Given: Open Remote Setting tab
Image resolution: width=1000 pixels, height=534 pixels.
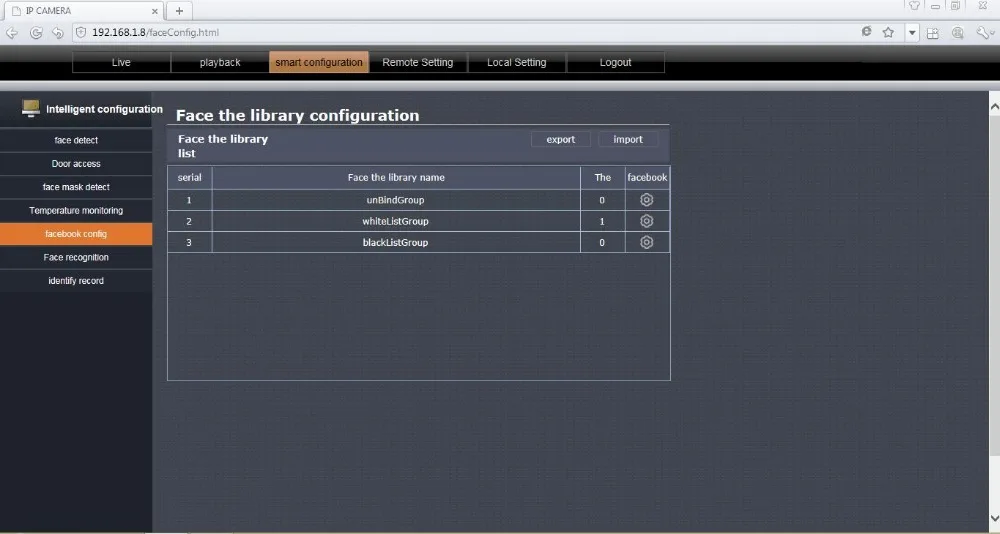Looking at the screenshot, I should point(418,63).
